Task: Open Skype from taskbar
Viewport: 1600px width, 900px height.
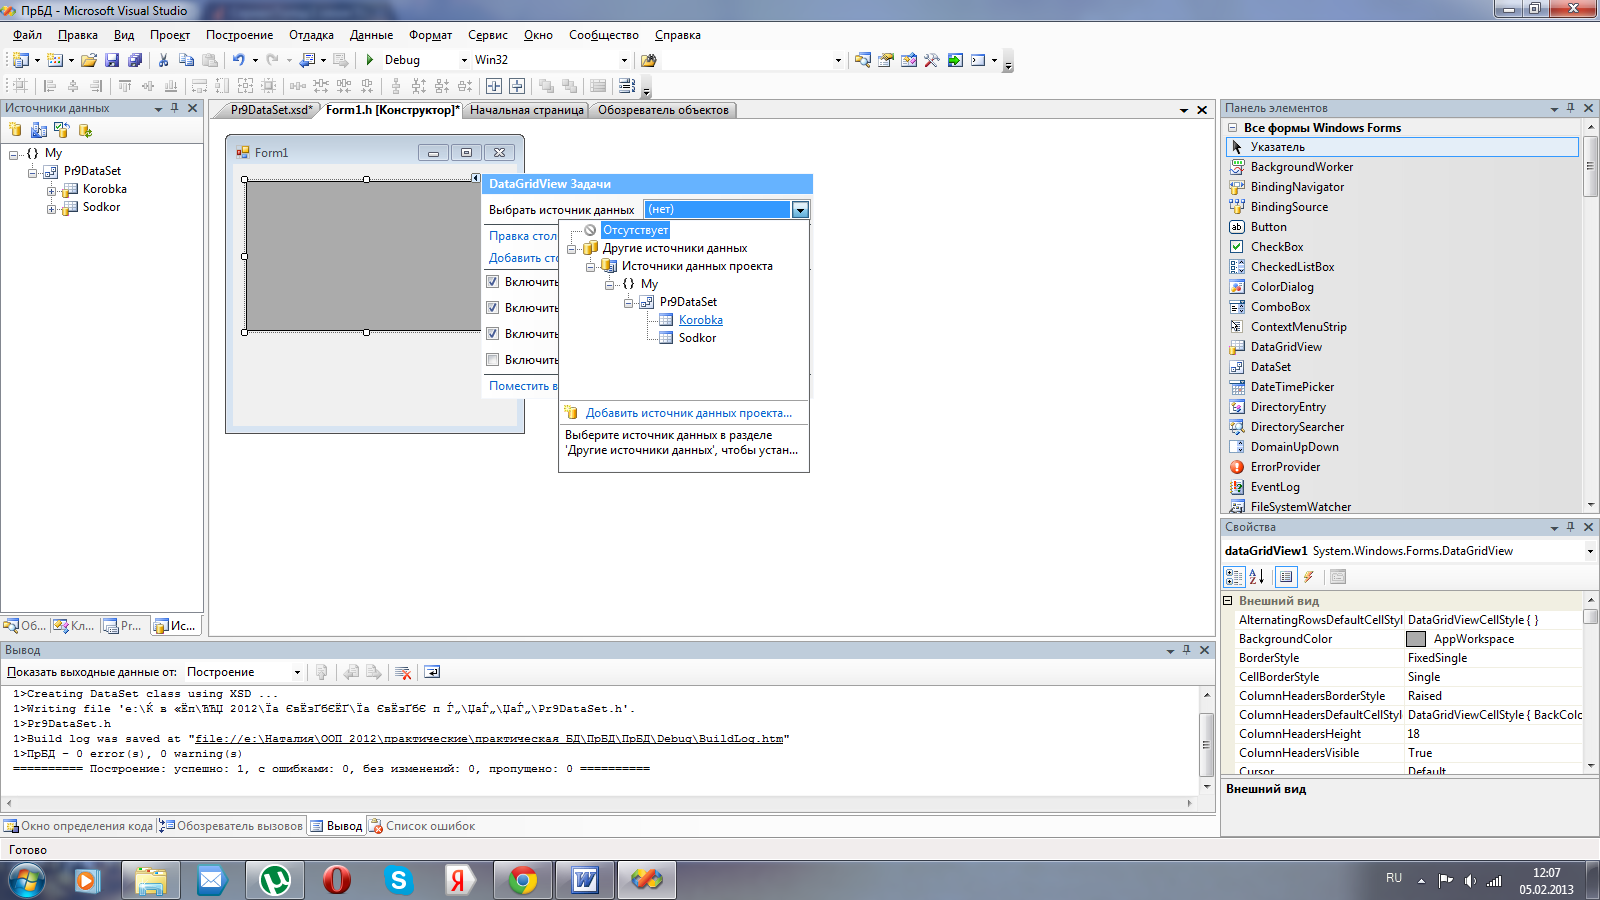Action: (399, 881)
